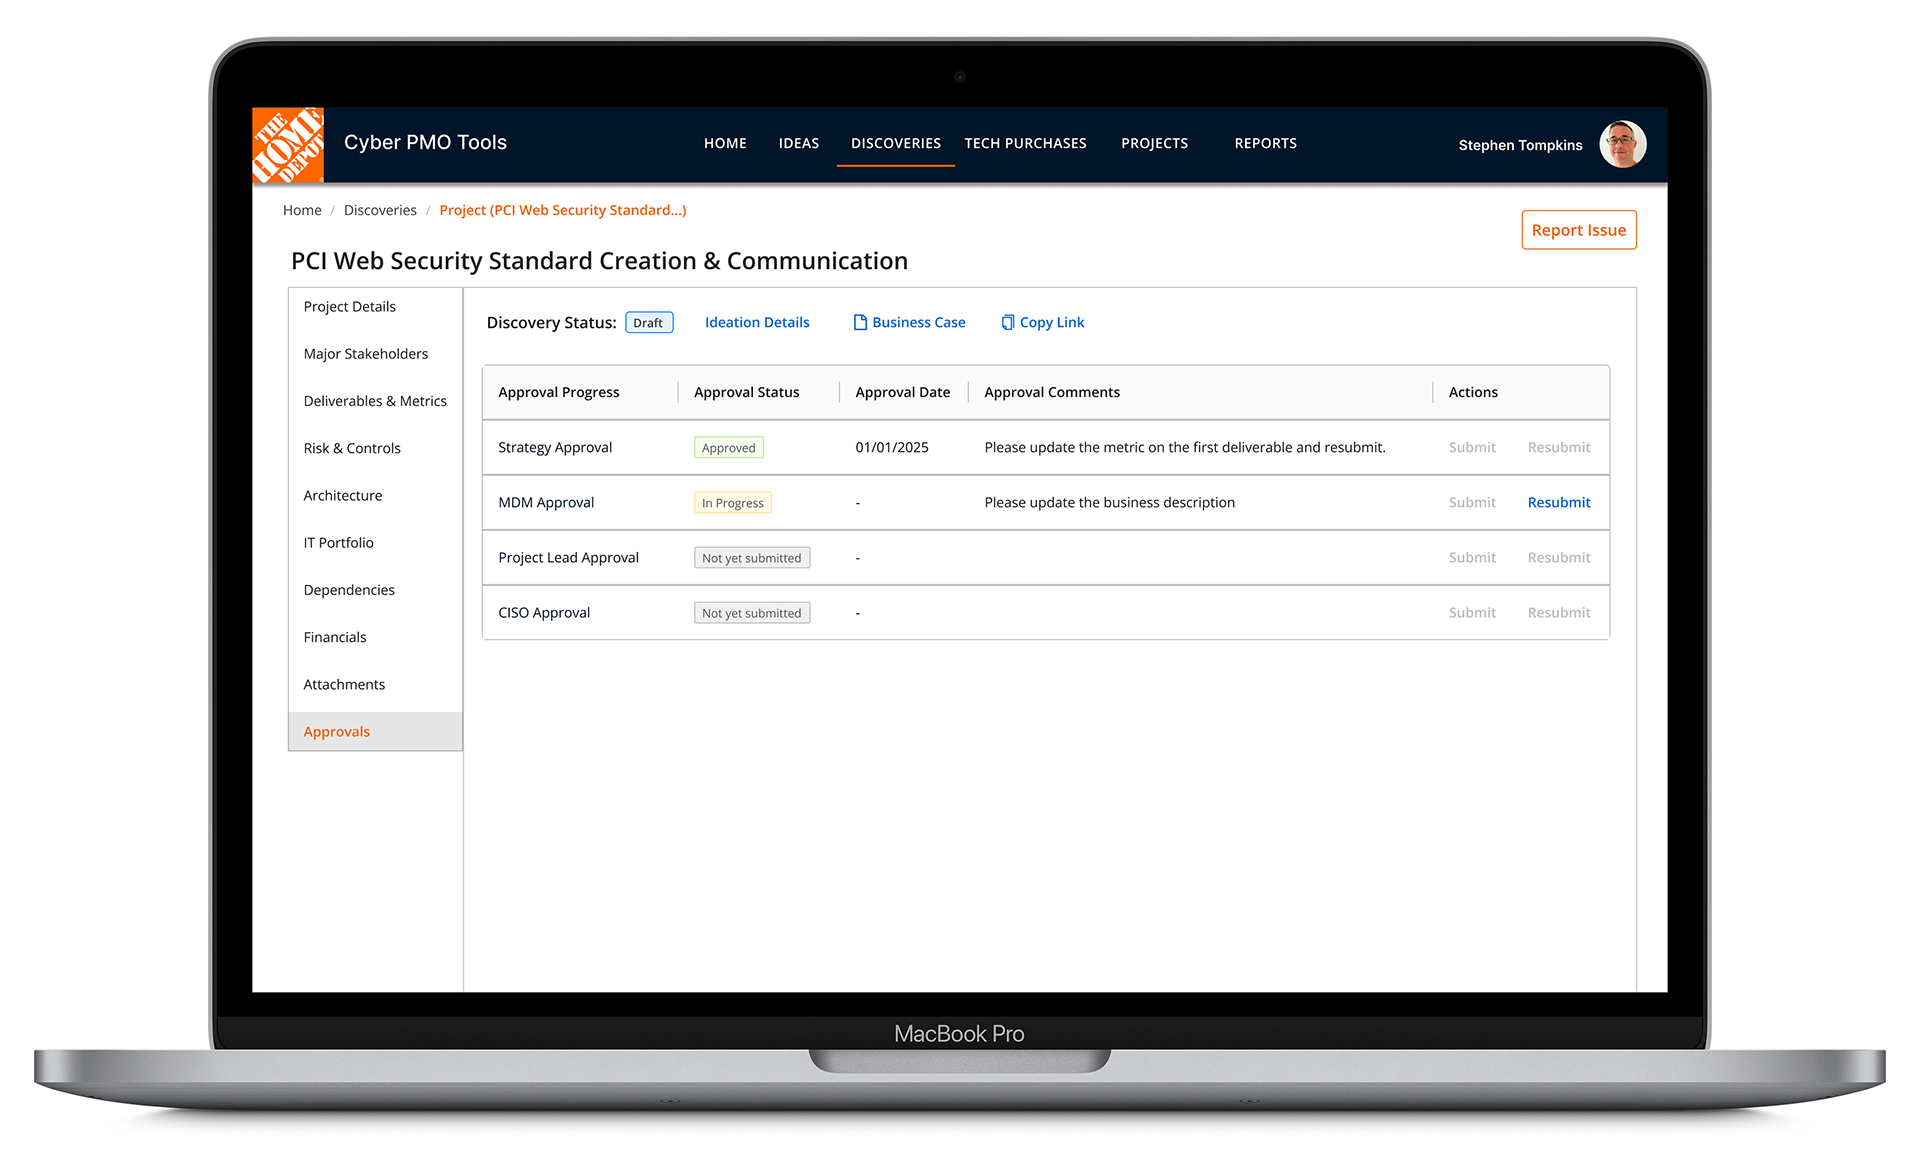Viewport: 1920px width, 1152px height.
Task: Open the TECH PURCHASES menu item
Action: pyautogui.click(x=1024, y=143)
